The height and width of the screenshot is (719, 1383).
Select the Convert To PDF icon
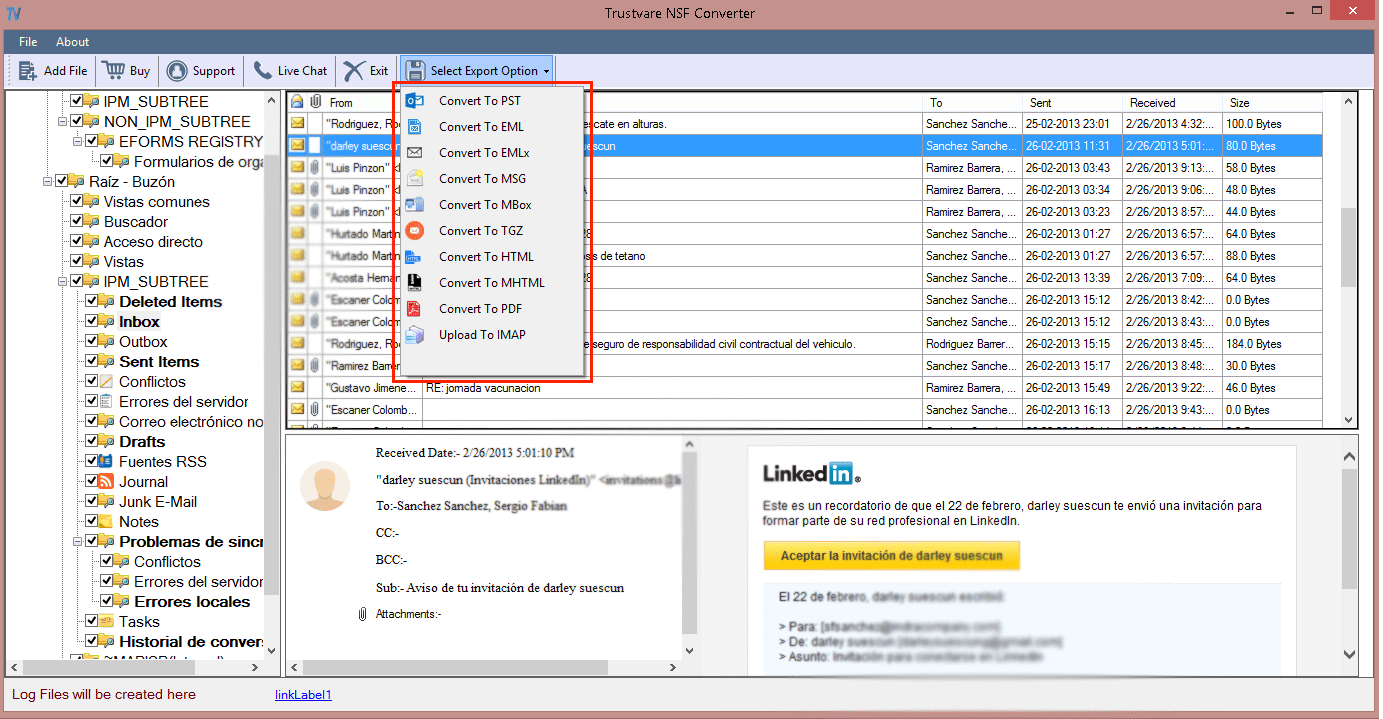coord(415,308)
